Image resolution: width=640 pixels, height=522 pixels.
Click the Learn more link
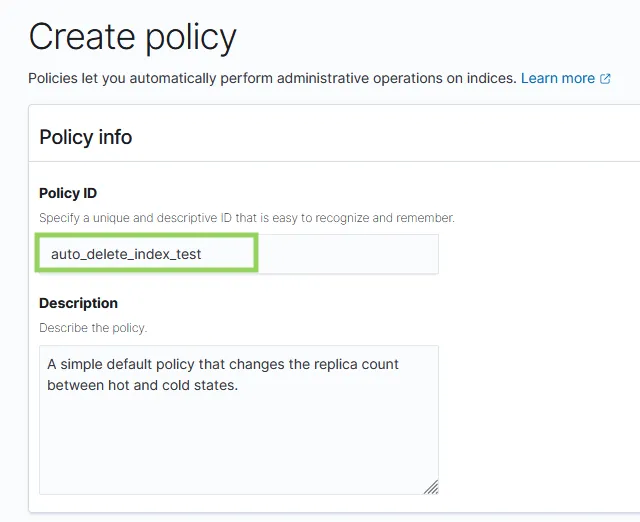[557, 78]
